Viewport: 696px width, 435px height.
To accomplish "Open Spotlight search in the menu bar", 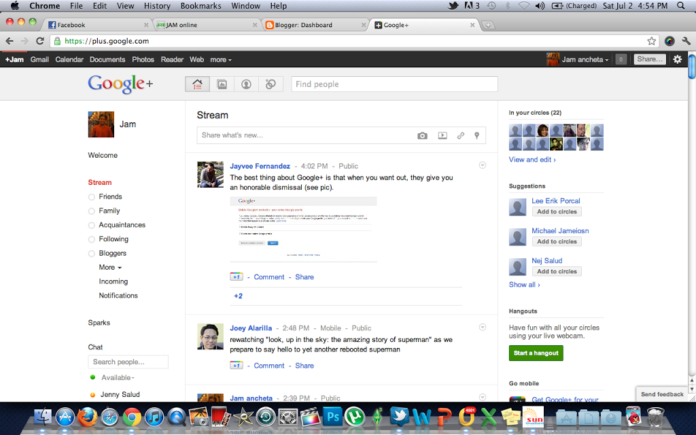I will pyautogui.click(x=680, y=6).
